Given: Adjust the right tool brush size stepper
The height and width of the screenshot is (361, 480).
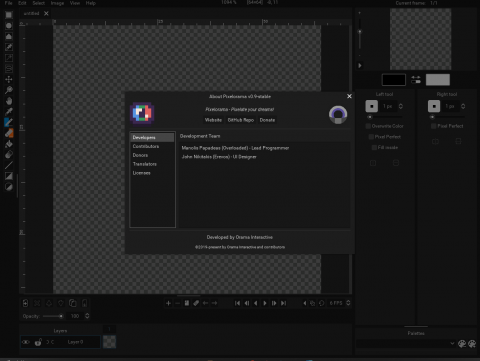Looking at the screenshot, I should 463,106.
